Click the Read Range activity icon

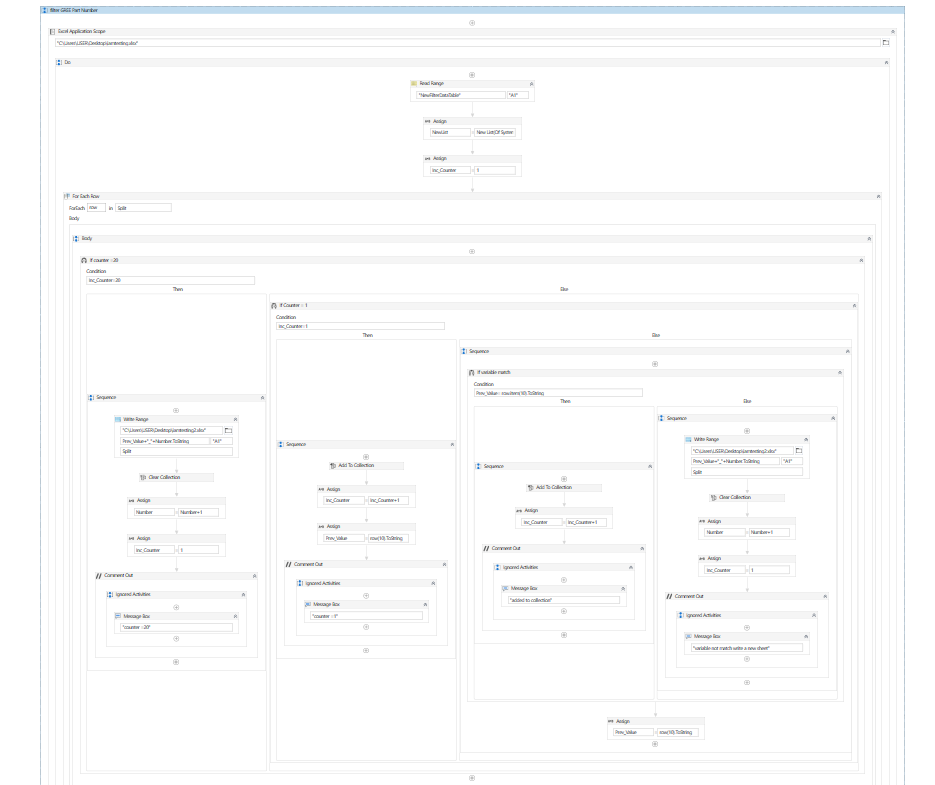pos(414,84)
